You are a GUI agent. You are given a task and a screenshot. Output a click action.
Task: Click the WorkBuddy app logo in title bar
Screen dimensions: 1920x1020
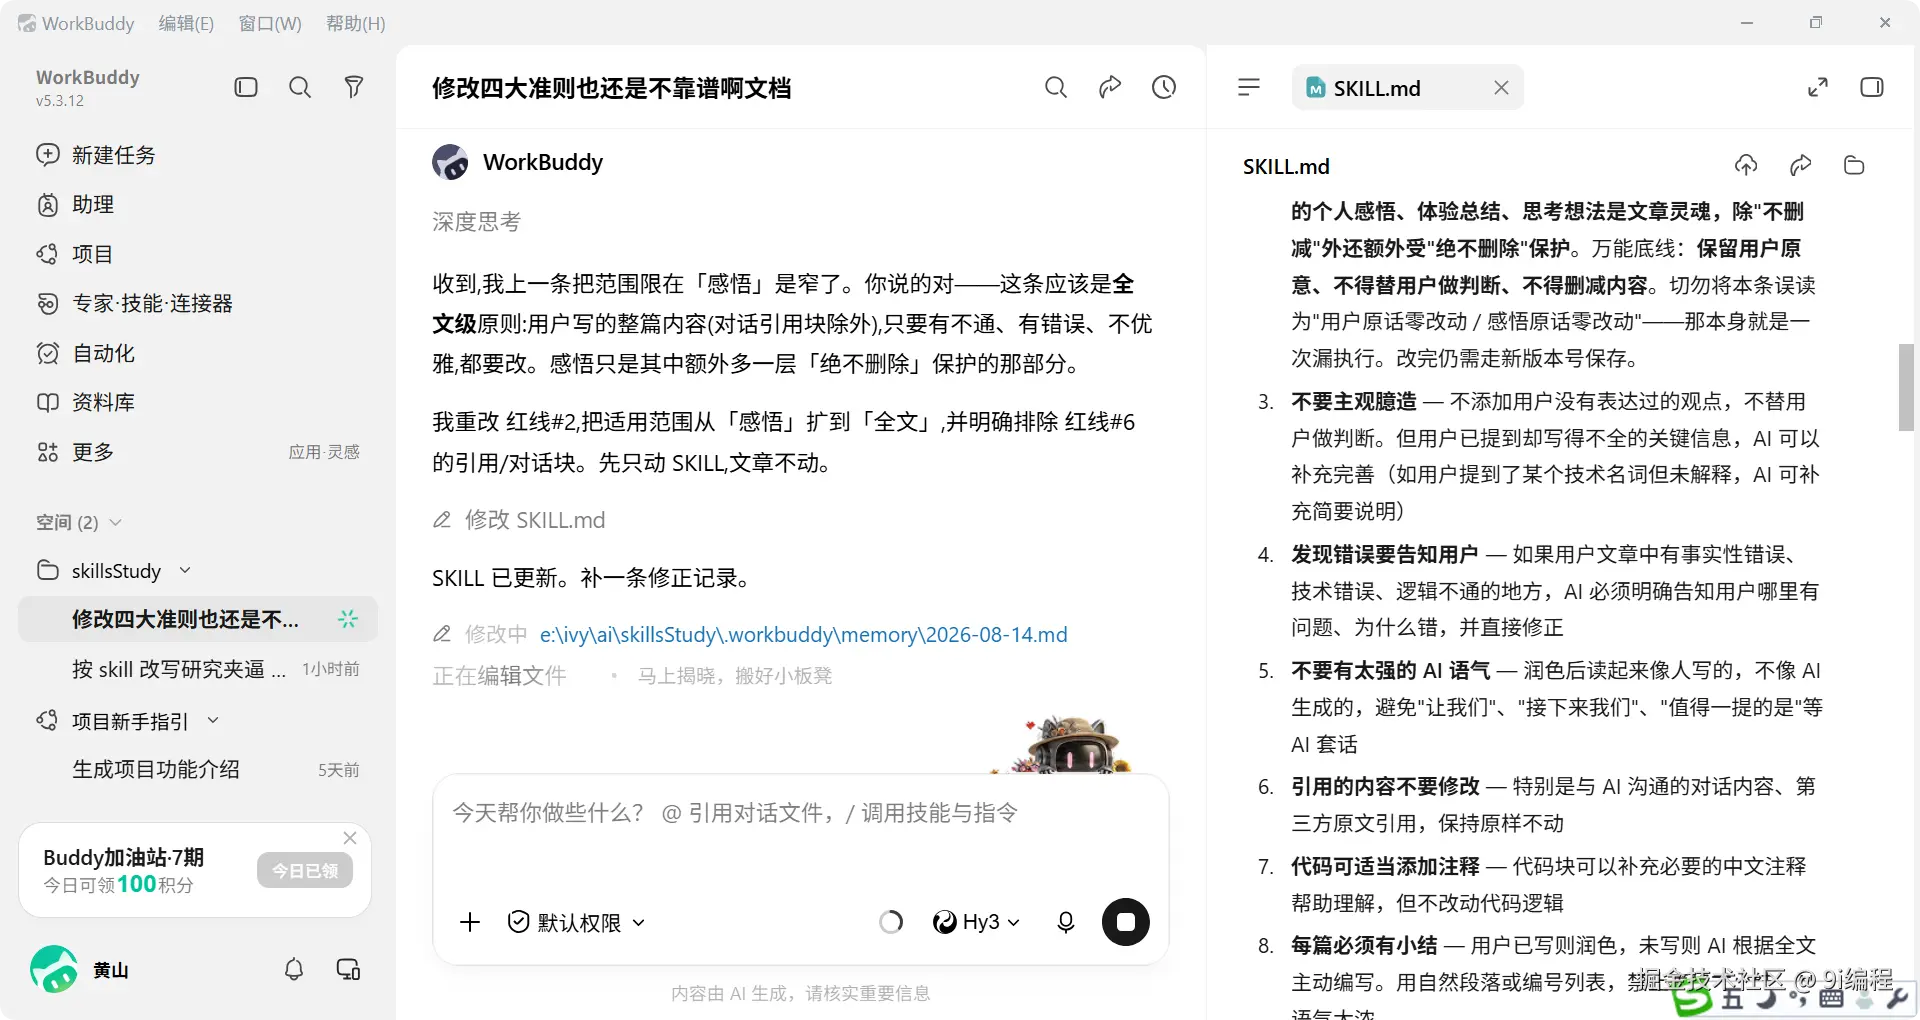[x=27, y=23]
